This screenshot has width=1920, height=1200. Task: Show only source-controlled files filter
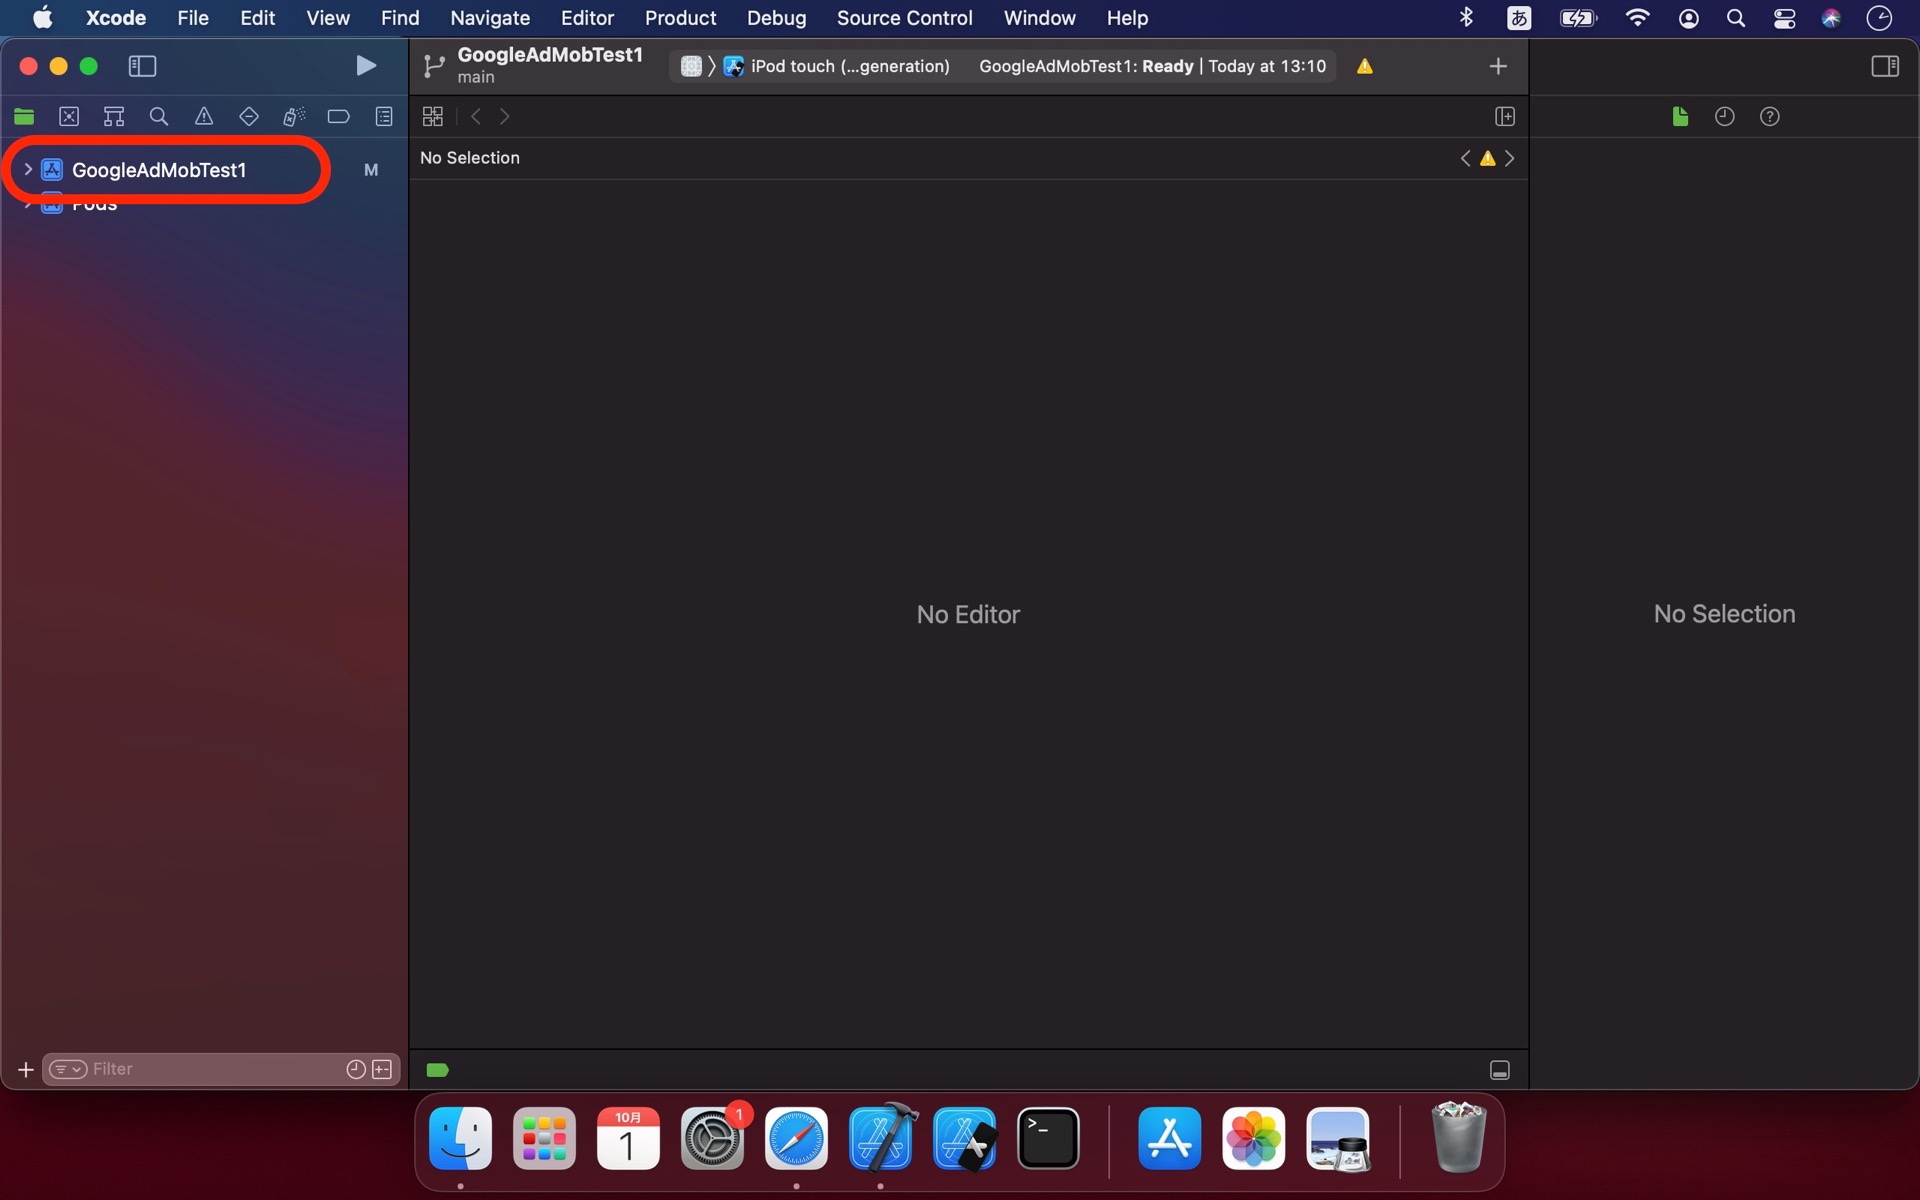pos(382,1070)
